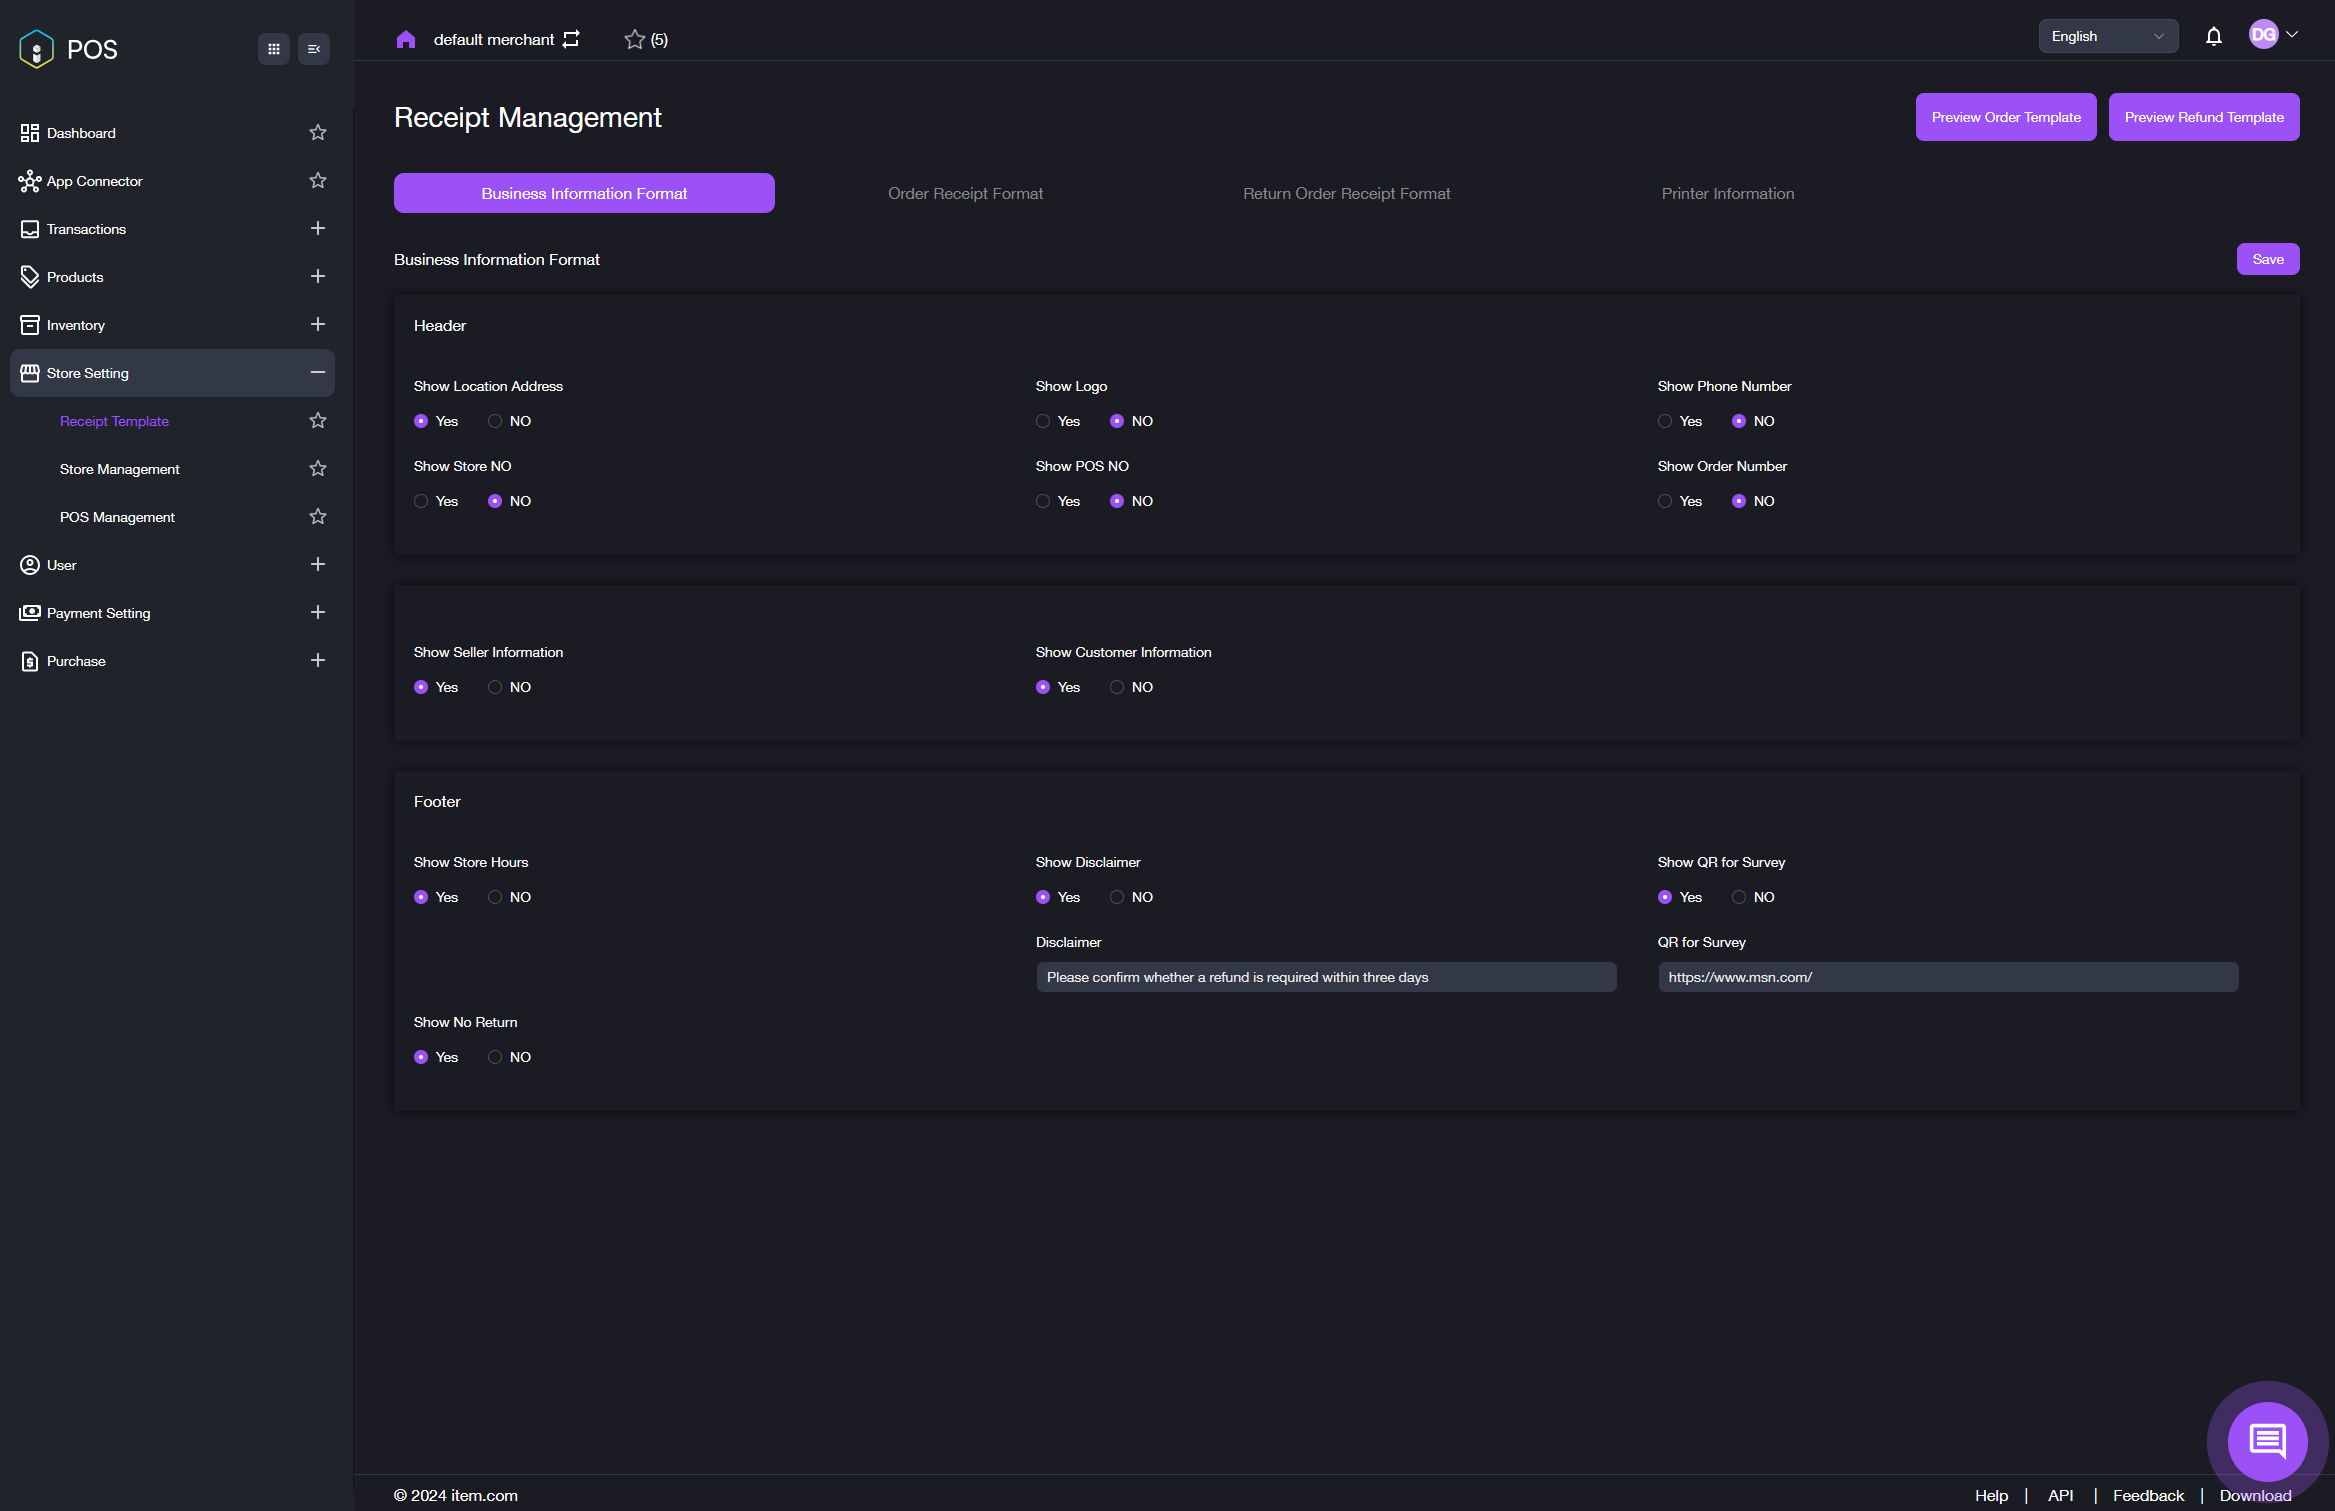Favorite Dashboard with its star icon
This screenshot has height=1511, width=2335.
(x=318, y=133)
